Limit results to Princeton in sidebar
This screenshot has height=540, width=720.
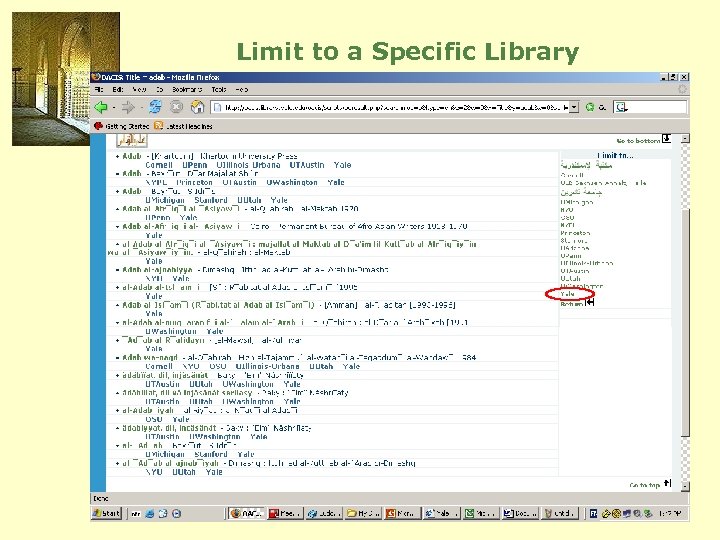pyautogui.click(x=575, y=233)
